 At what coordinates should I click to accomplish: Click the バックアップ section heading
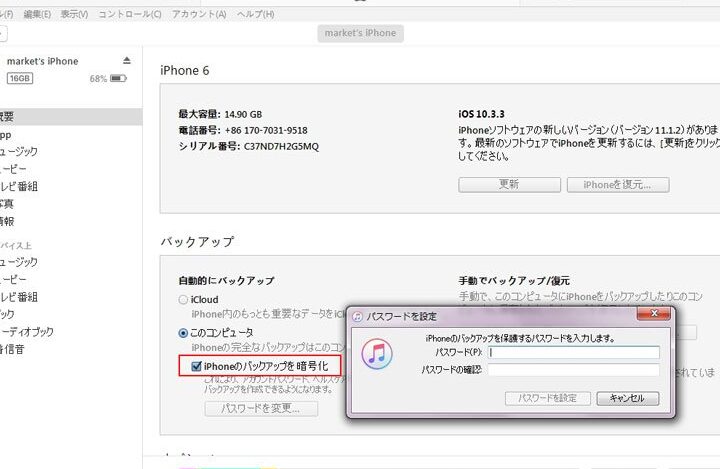pyautogui.click(x=197, y=242)
